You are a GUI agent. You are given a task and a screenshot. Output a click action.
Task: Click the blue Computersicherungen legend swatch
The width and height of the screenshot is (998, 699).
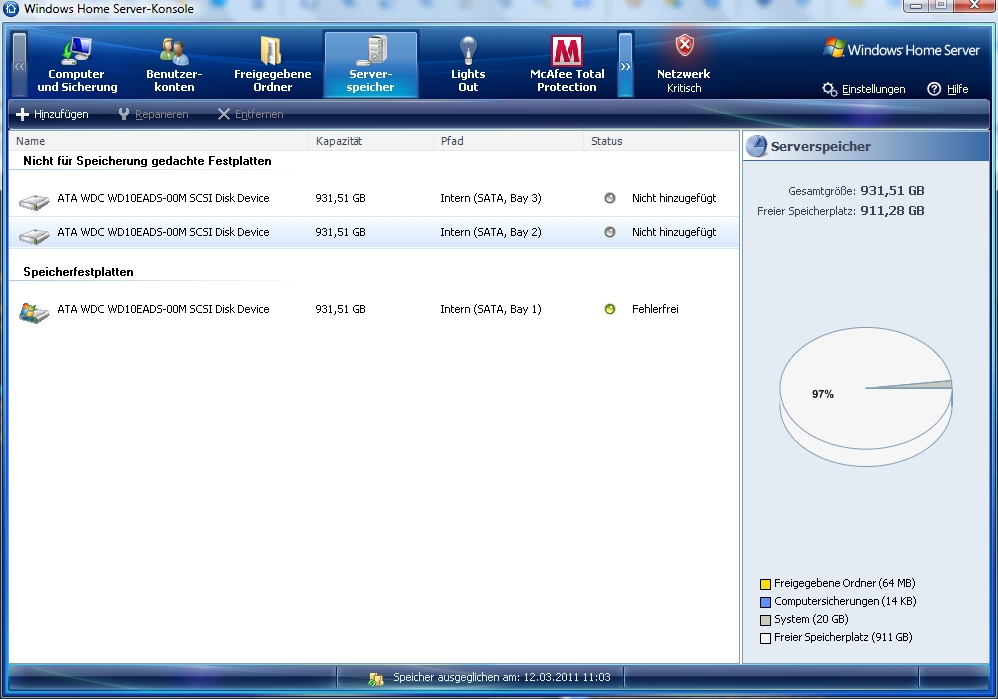pos(765,602)
